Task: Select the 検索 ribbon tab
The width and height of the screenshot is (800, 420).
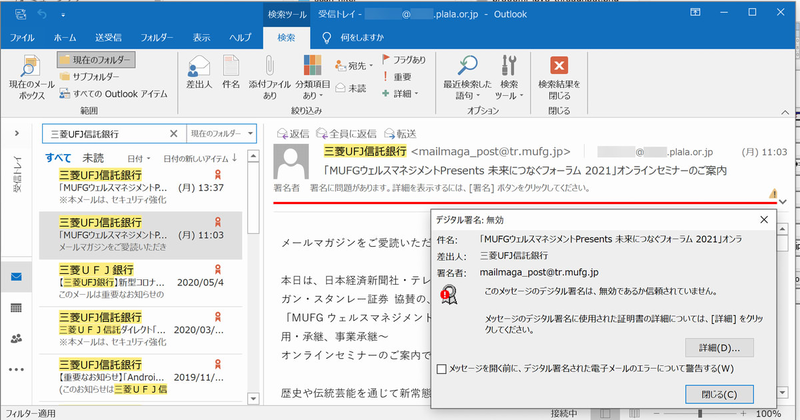Action: pyautogui.click(x=286, y=37)
